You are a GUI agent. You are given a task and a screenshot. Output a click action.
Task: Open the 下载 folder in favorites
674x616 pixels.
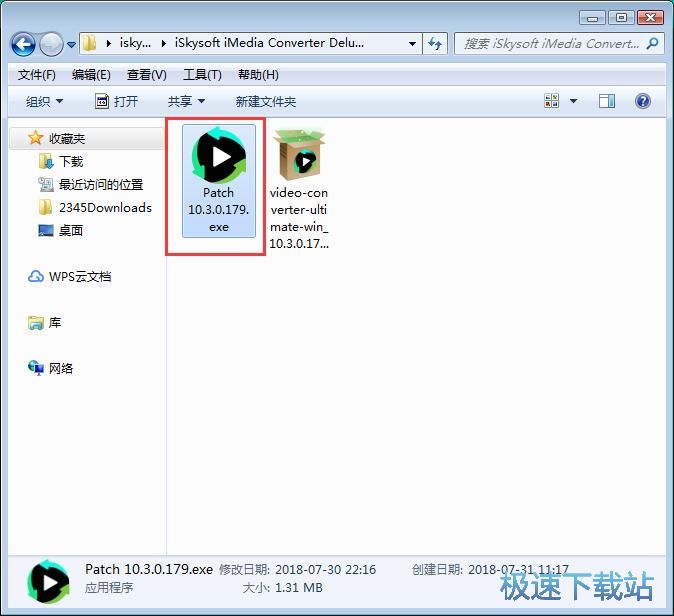(x=70, y=162)
